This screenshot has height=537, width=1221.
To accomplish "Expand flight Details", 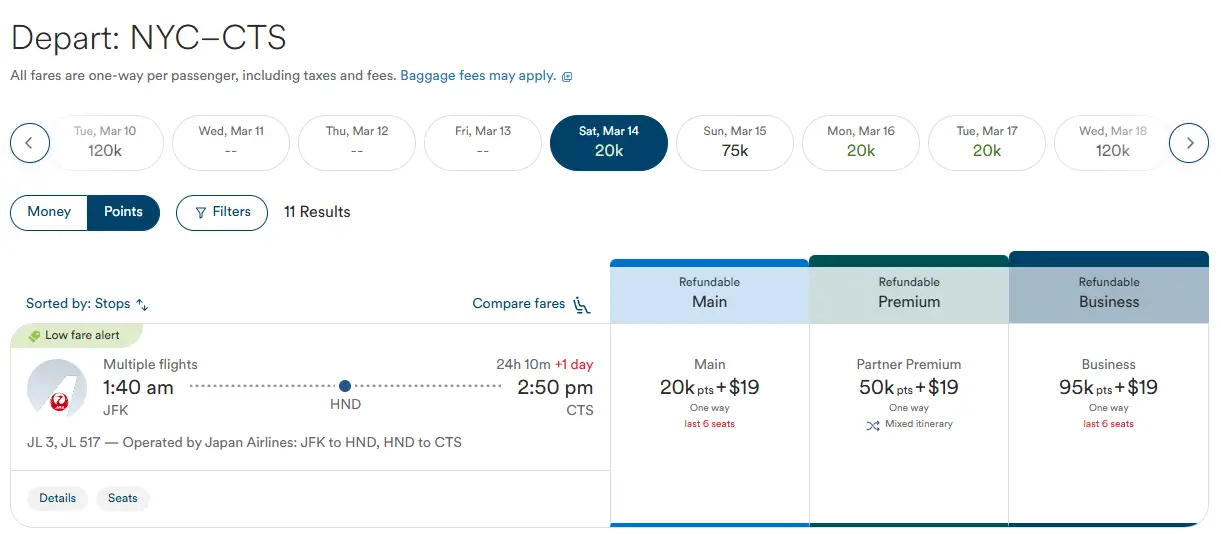I will (58, 498).
